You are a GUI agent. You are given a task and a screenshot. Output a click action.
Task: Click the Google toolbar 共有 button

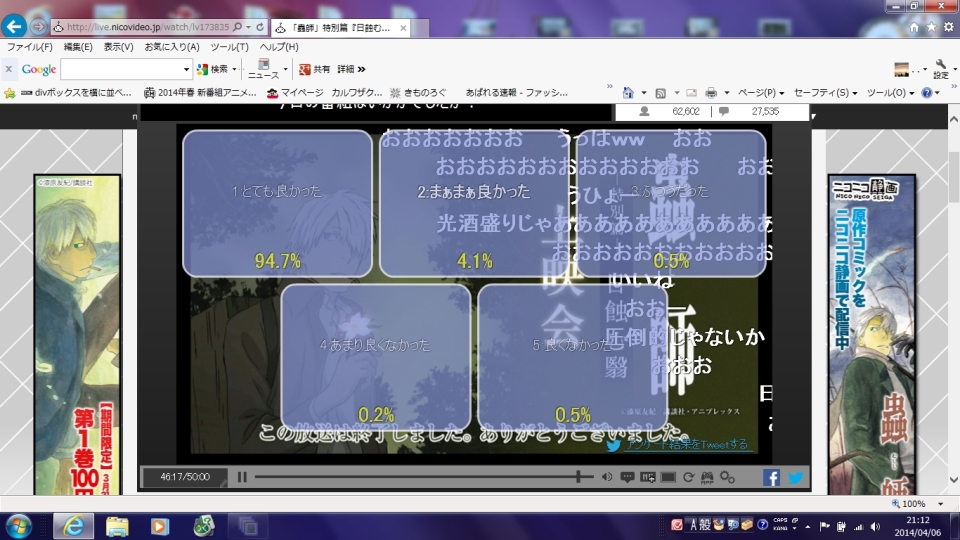[x=314, y=69]
